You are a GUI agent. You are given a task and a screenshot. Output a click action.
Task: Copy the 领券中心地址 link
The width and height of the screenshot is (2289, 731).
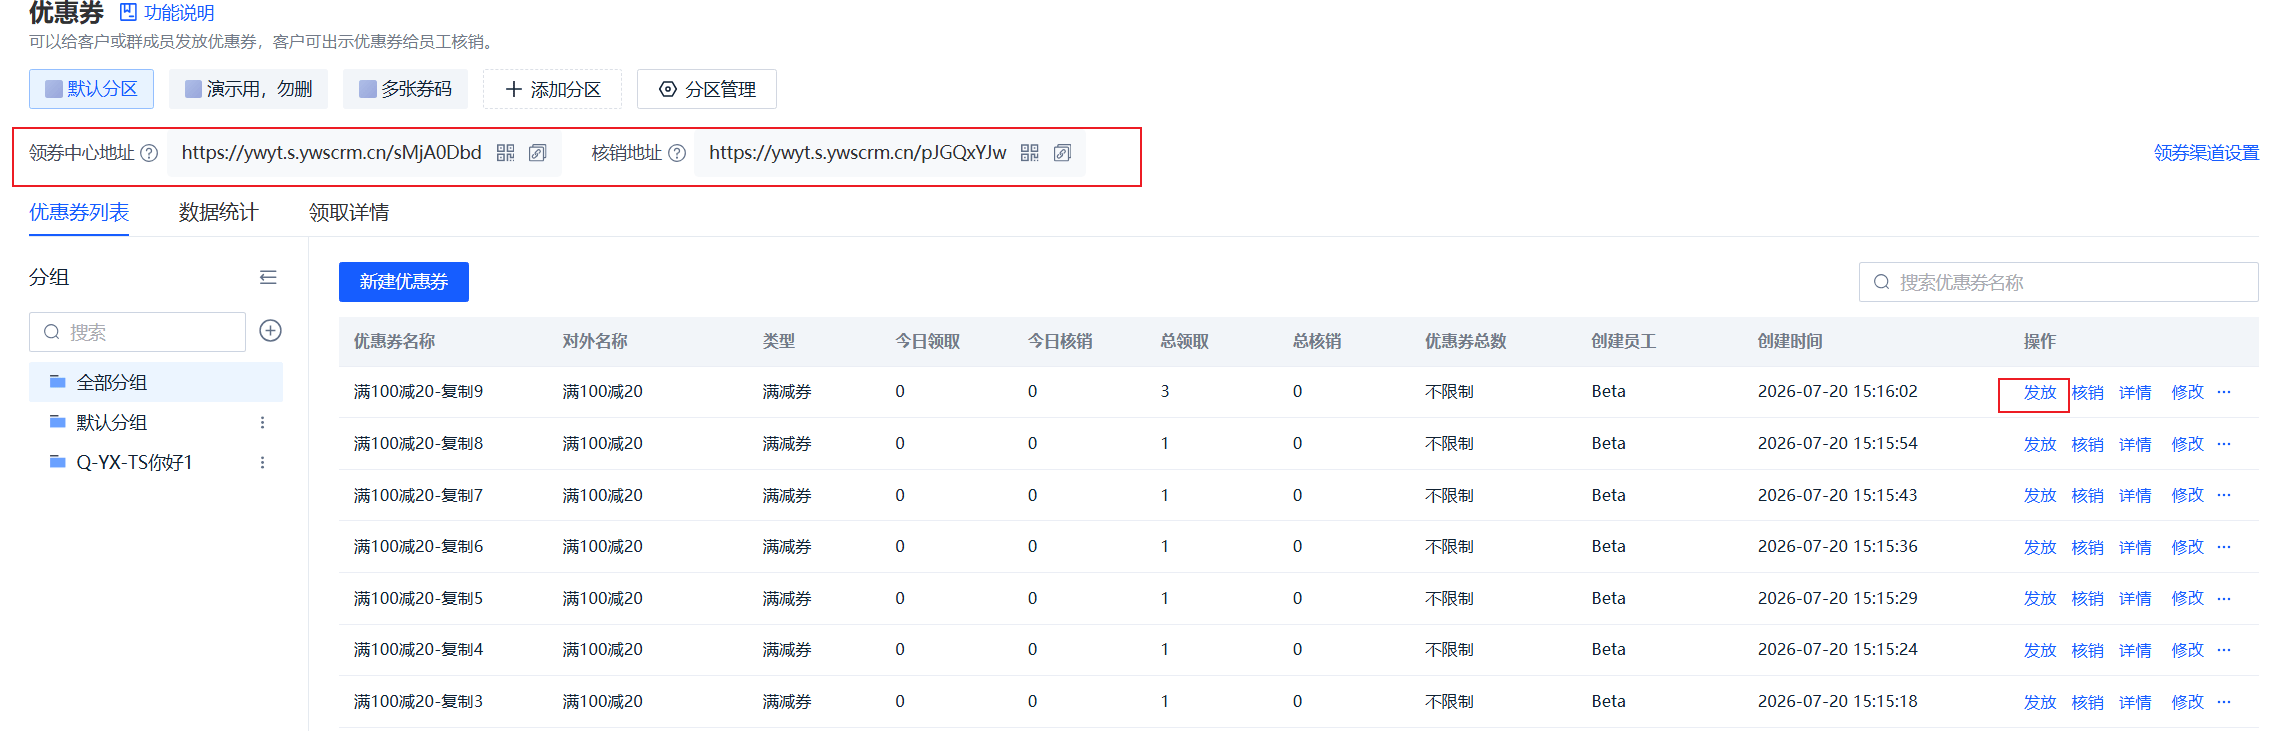point(537,153)
